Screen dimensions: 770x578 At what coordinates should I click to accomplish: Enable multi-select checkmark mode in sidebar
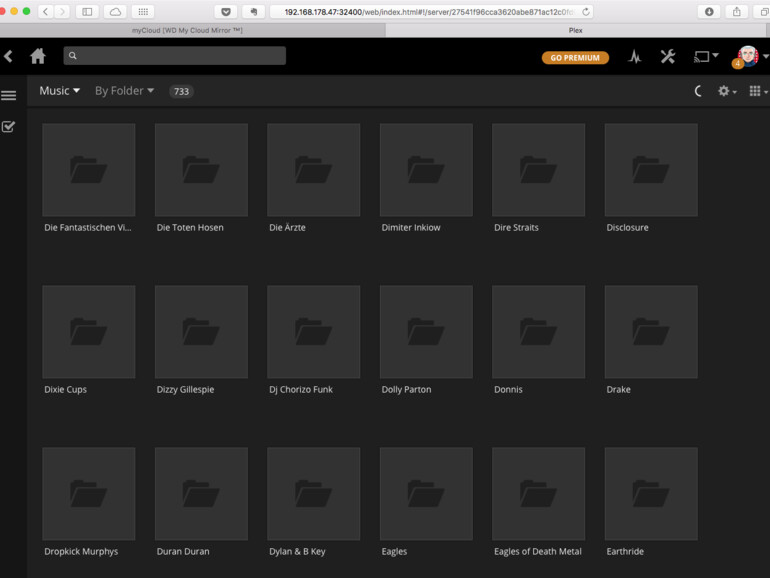(8, 127)
